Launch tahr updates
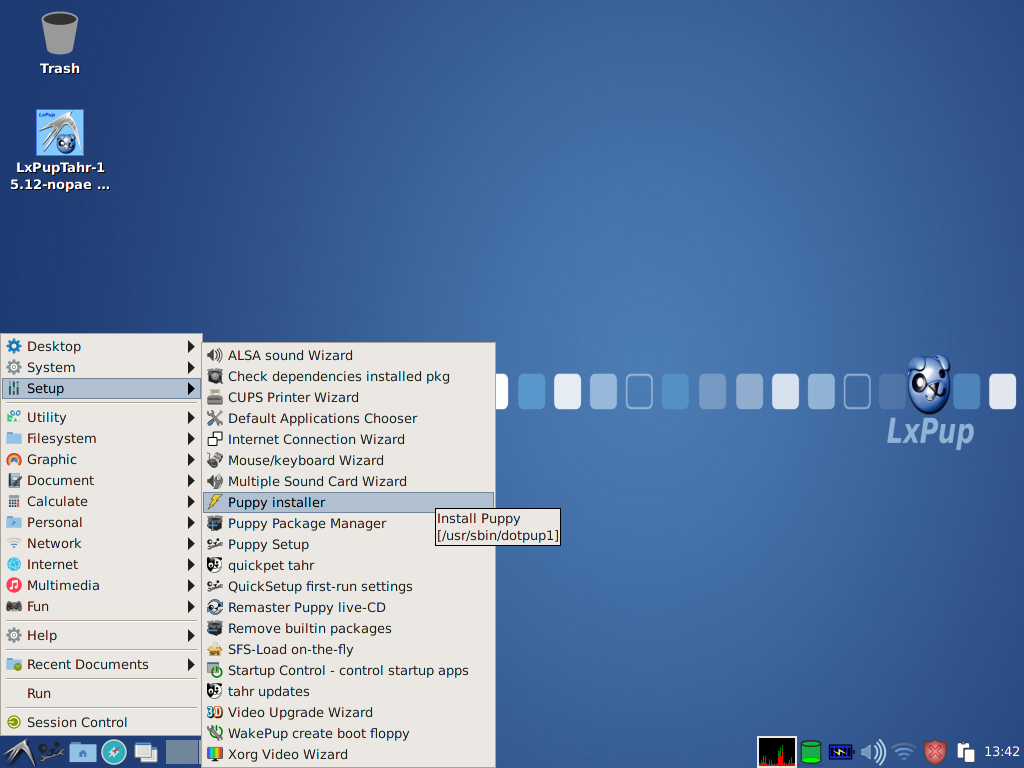Screen dimensions: 1024x768 [x=349, y=691]
